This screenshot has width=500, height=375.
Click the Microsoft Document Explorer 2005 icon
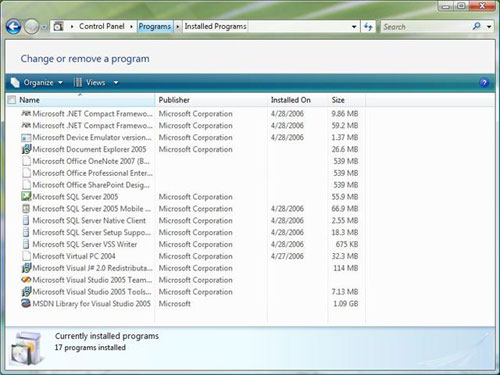pyautogui.click(x=26, y=149)
